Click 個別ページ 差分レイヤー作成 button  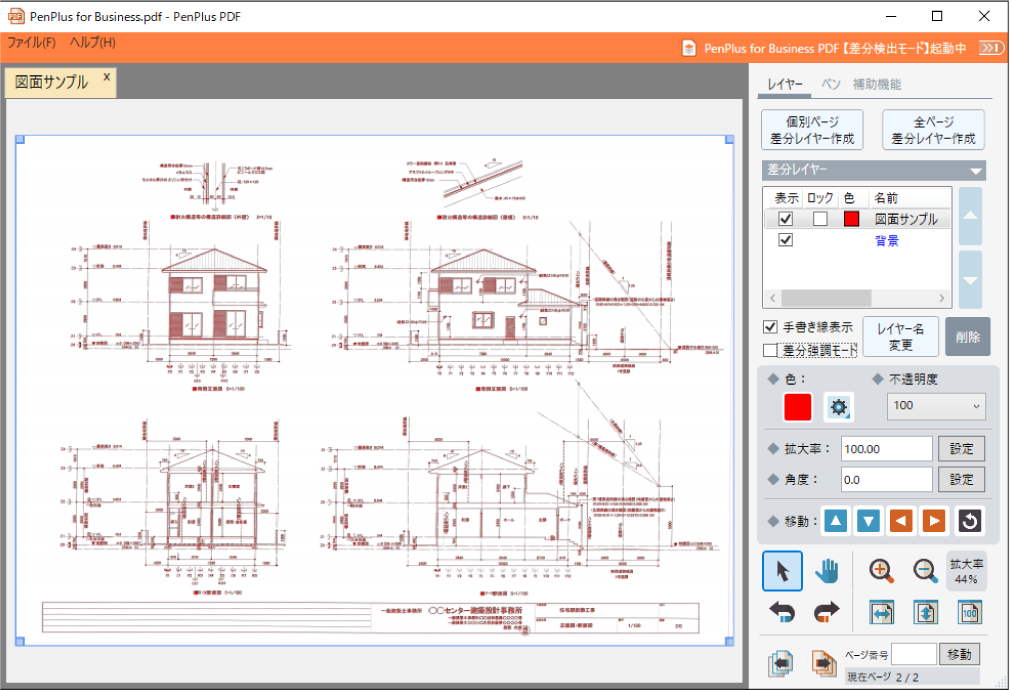tap(812, 130)
